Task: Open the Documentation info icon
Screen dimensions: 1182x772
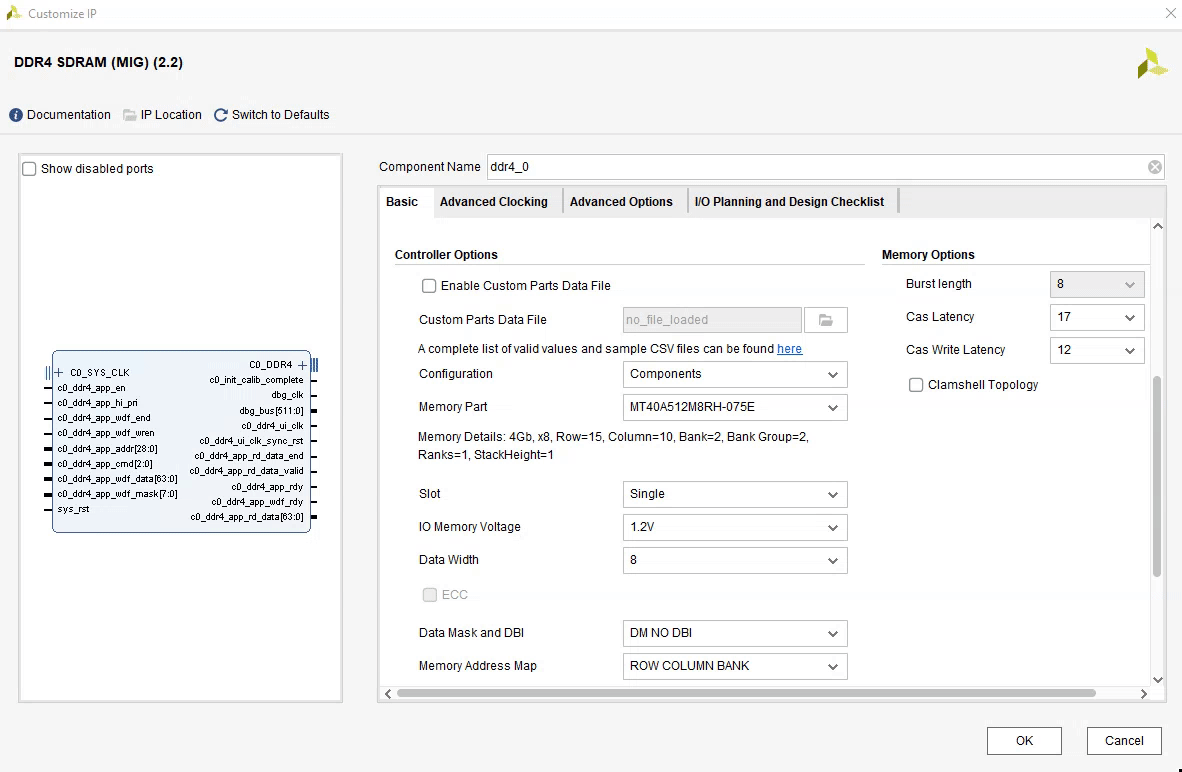Action: point(16,115)
